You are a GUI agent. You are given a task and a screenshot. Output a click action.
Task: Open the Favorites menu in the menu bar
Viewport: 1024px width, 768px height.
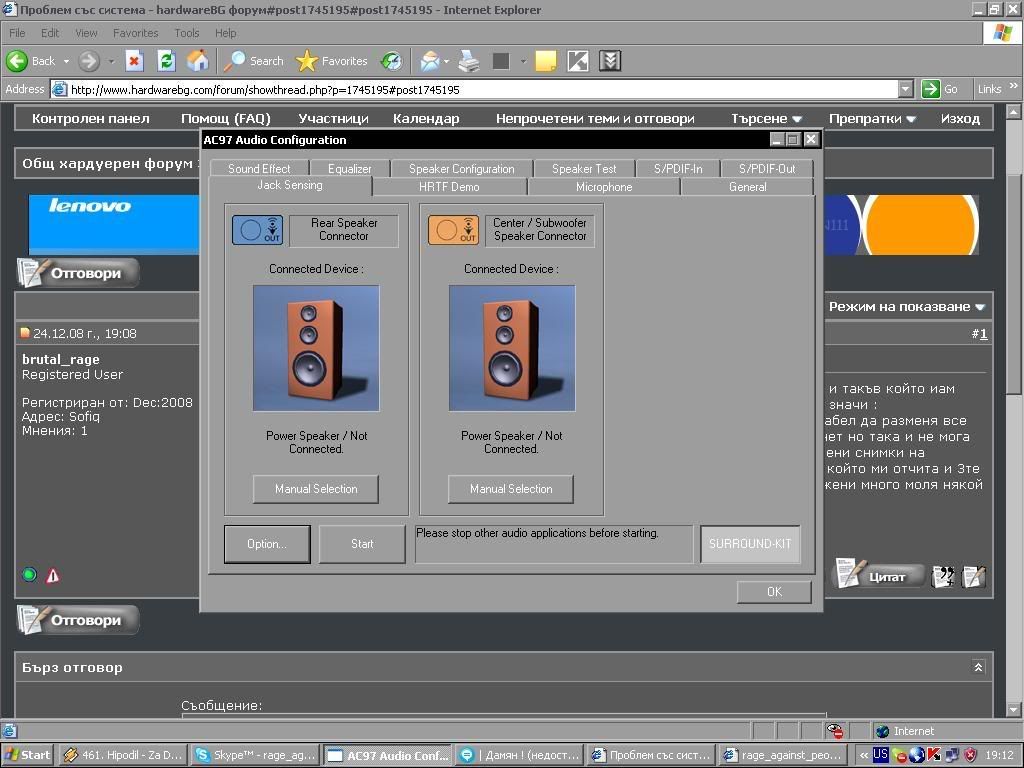click(135, 33)
